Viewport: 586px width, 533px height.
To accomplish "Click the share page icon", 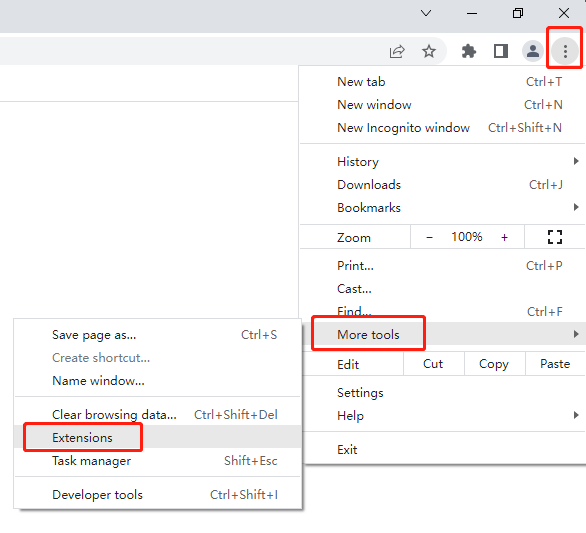I will point(397,51).
